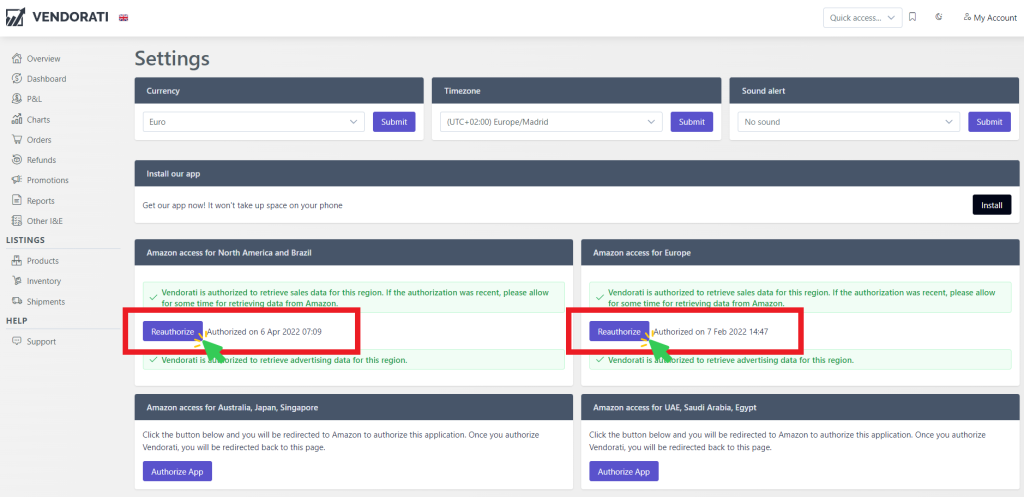Open P&L menu item
1024x497 pixels.
click(x=35, y=99)
